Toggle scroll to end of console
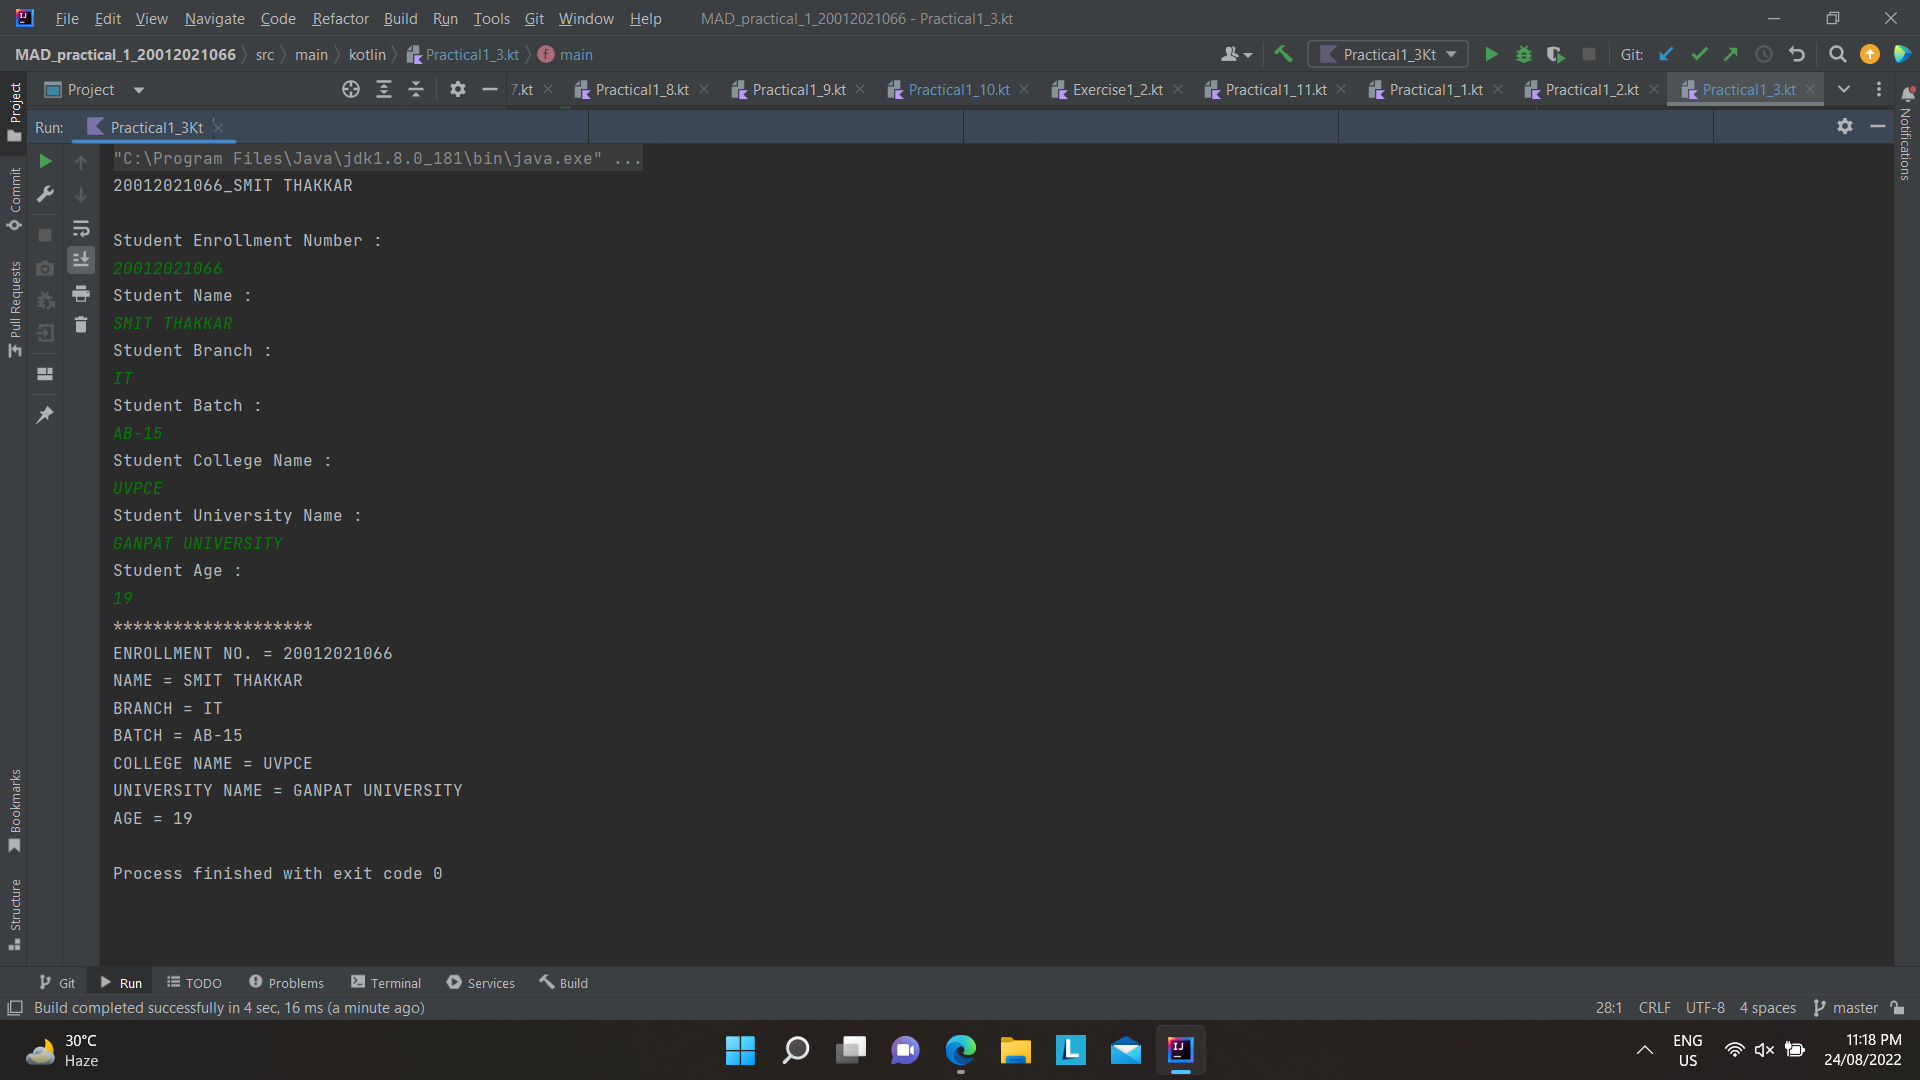The image size is (1920, 1080). pyautogui.click(x=81, y=260)
